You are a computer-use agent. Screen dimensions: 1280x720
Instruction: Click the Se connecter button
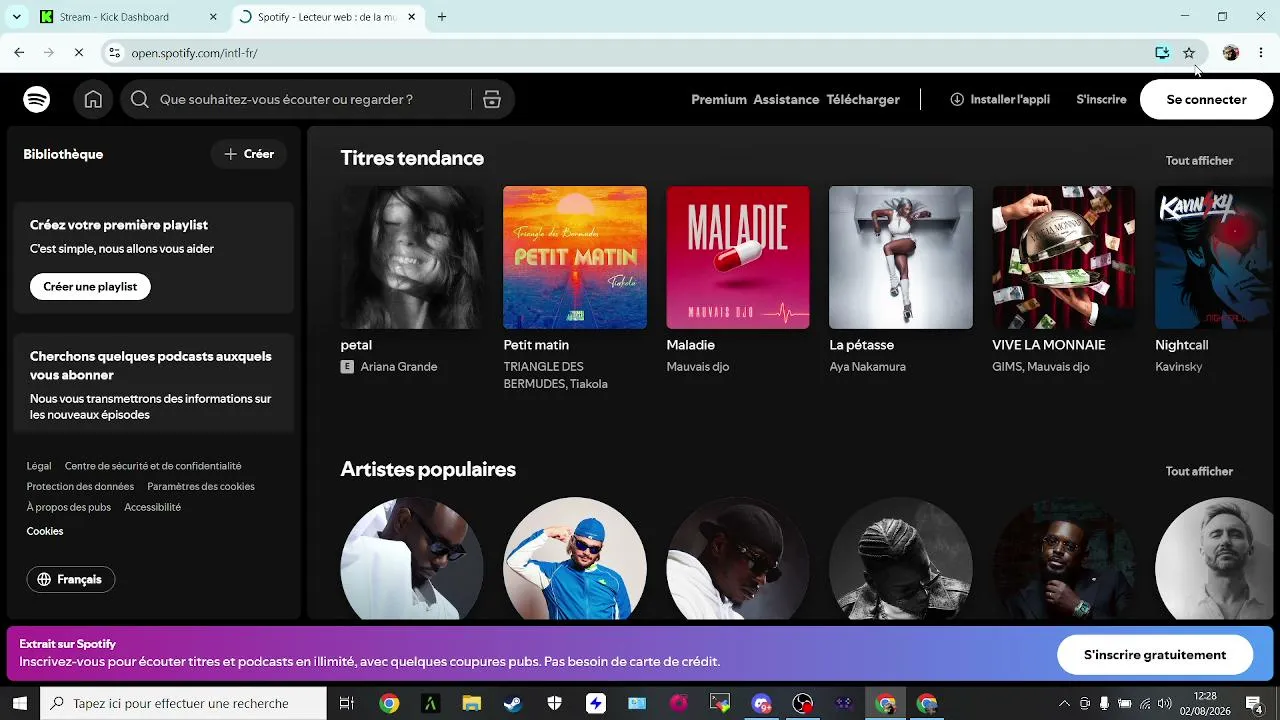point(1206,99)
